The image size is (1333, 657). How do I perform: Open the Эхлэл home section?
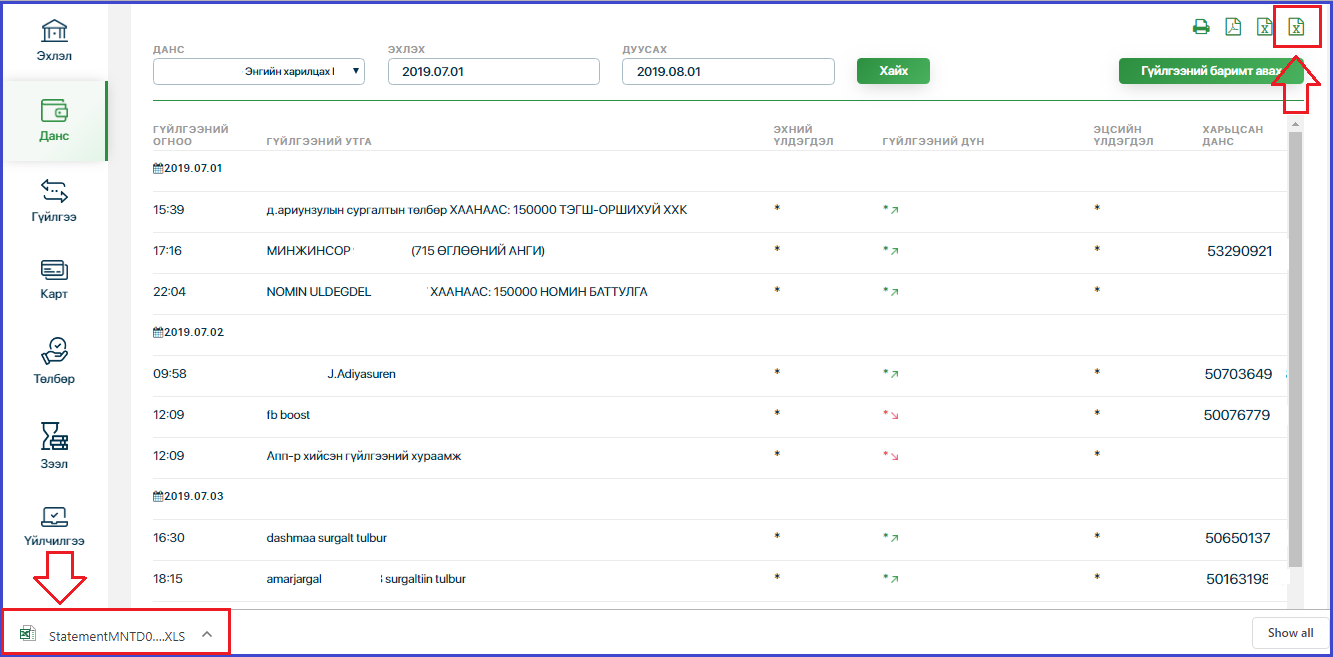tap(54, 39)
